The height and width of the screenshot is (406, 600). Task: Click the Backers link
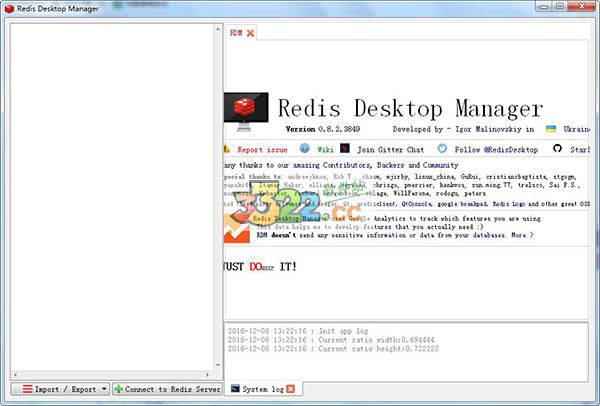(390, 165)
